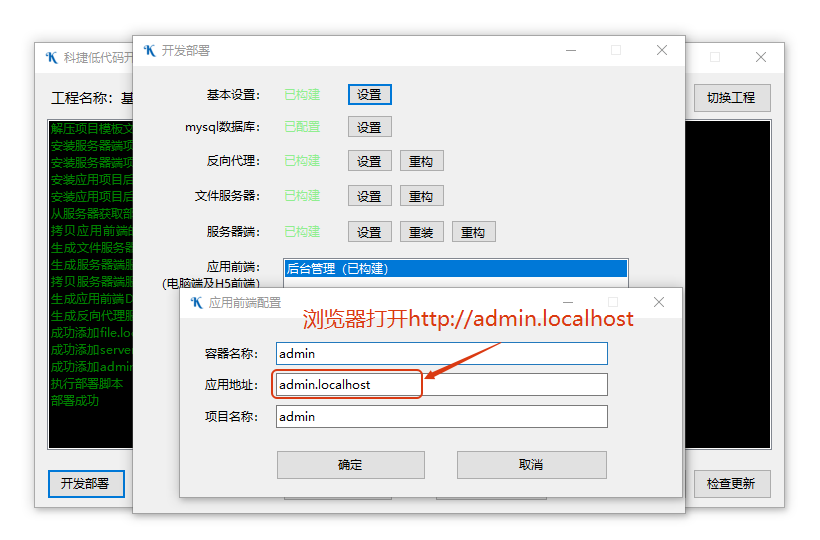Open the mysql数据库 设置 button
The height and width of the screenshot is (540, 820).
(x=369, y=127)
